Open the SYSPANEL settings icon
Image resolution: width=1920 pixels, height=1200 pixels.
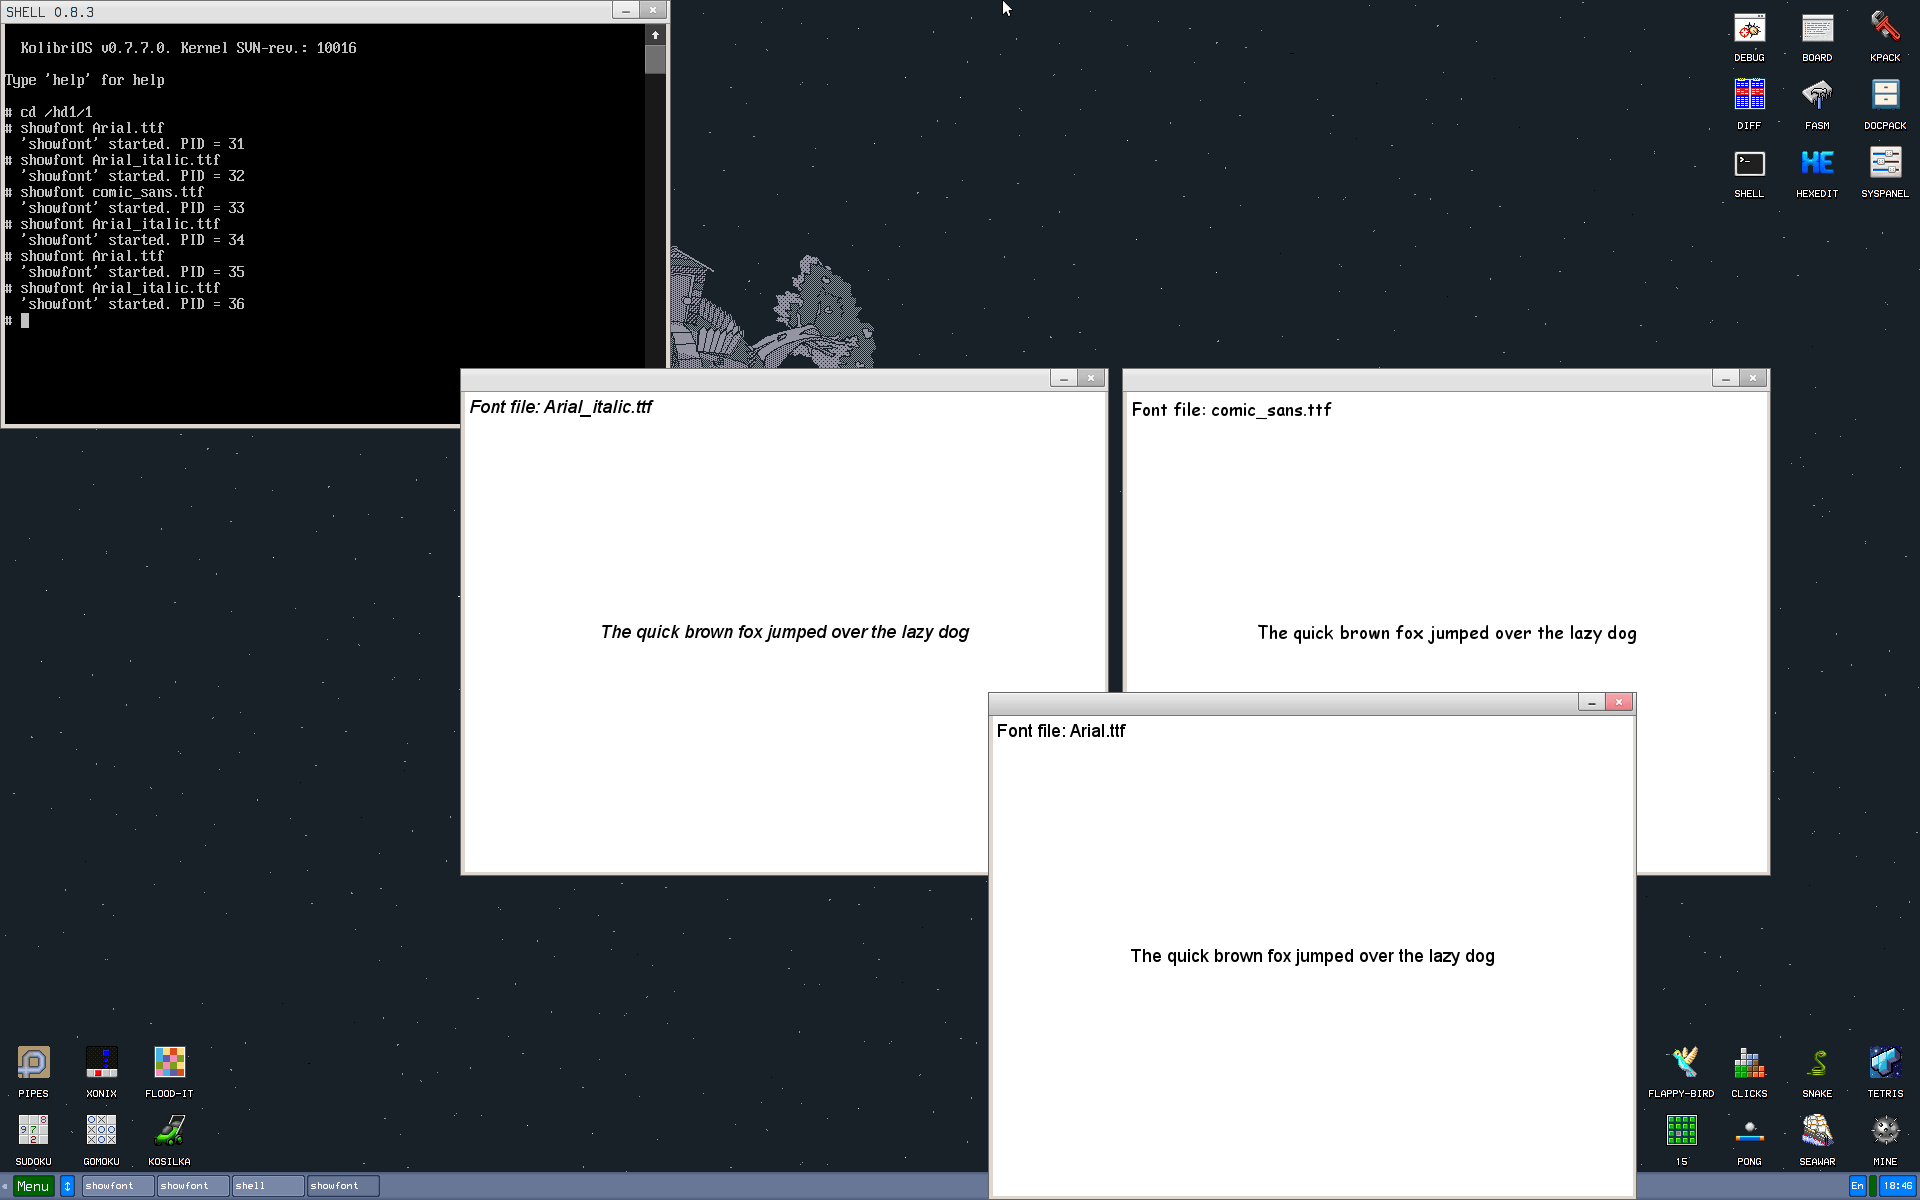[1885, 164]
